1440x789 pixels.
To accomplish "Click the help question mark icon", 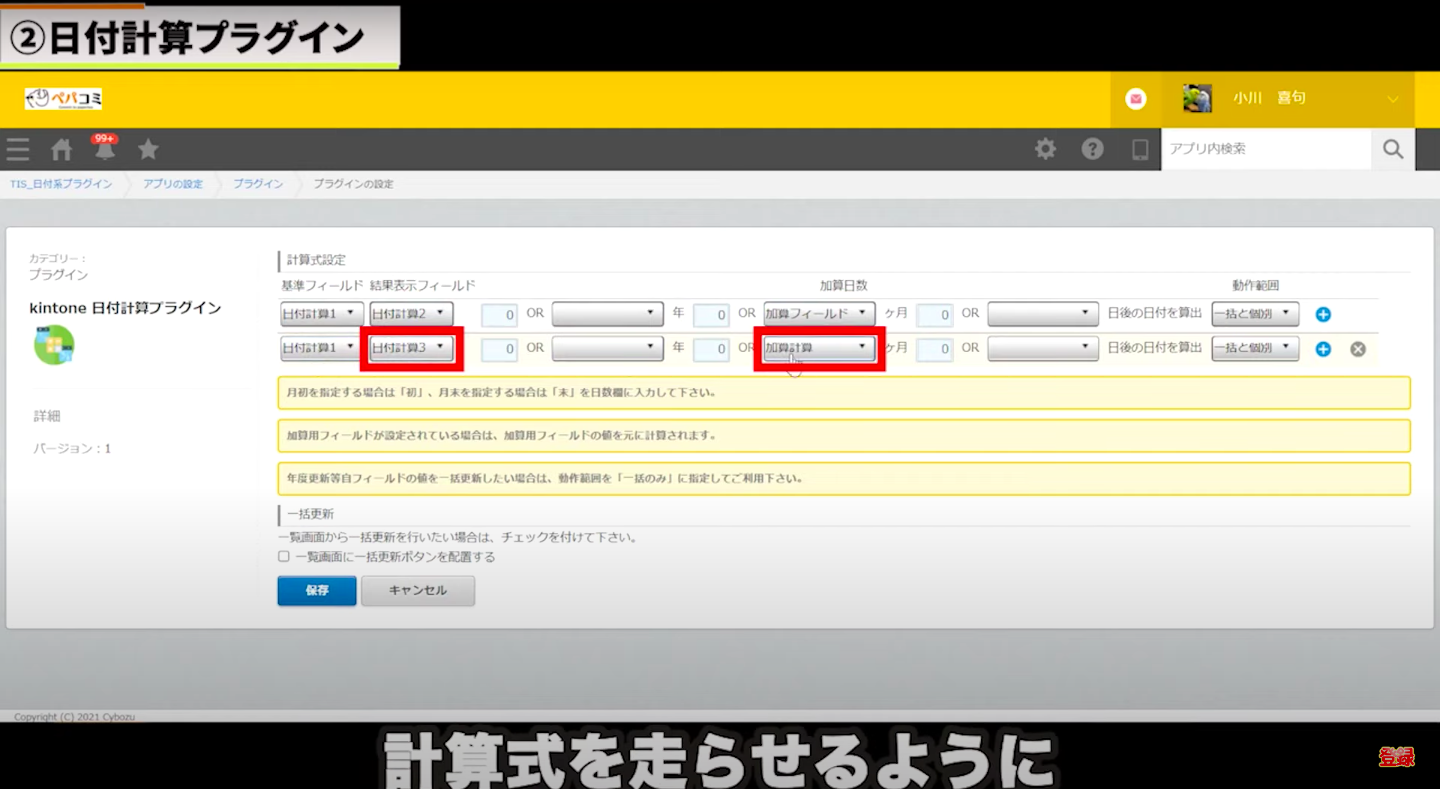I will (1092, 150).
